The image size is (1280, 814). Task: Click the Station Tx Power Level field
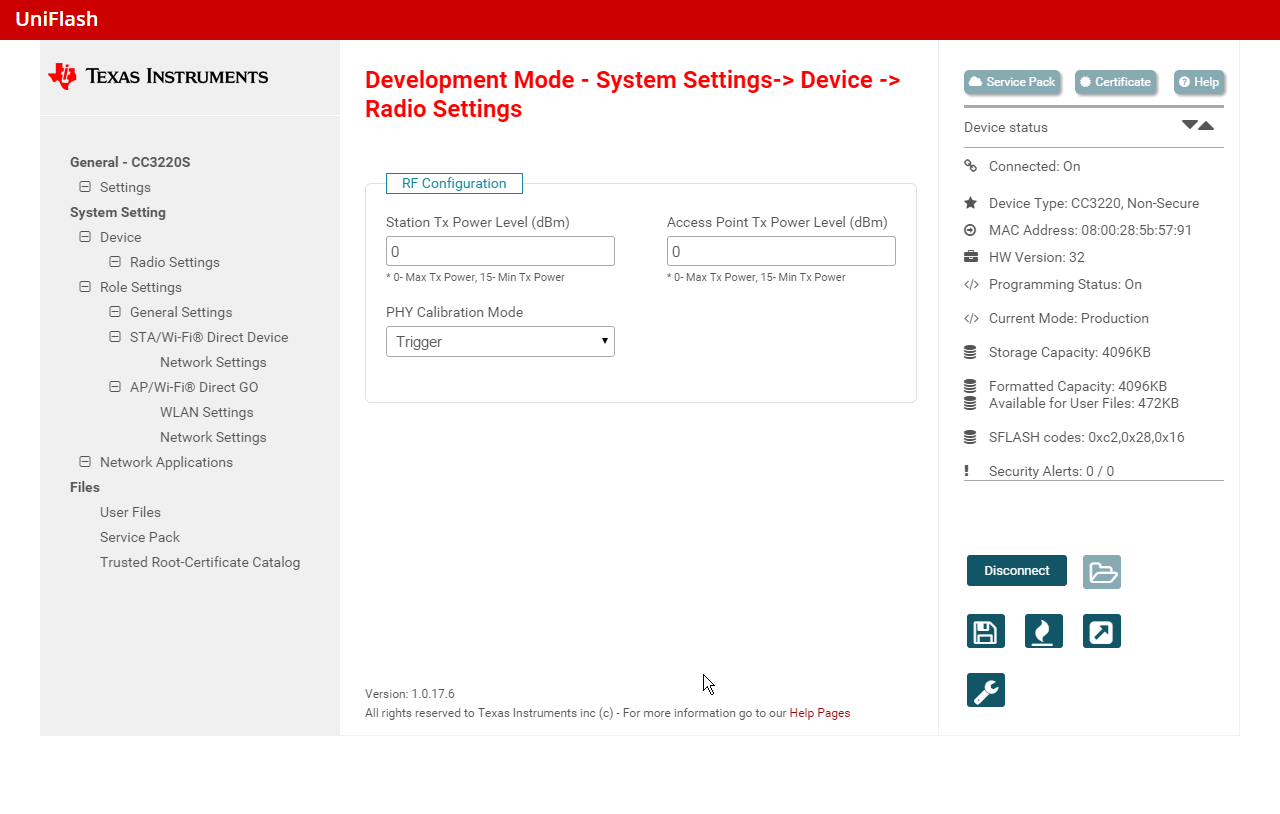[x=500, y=251]
